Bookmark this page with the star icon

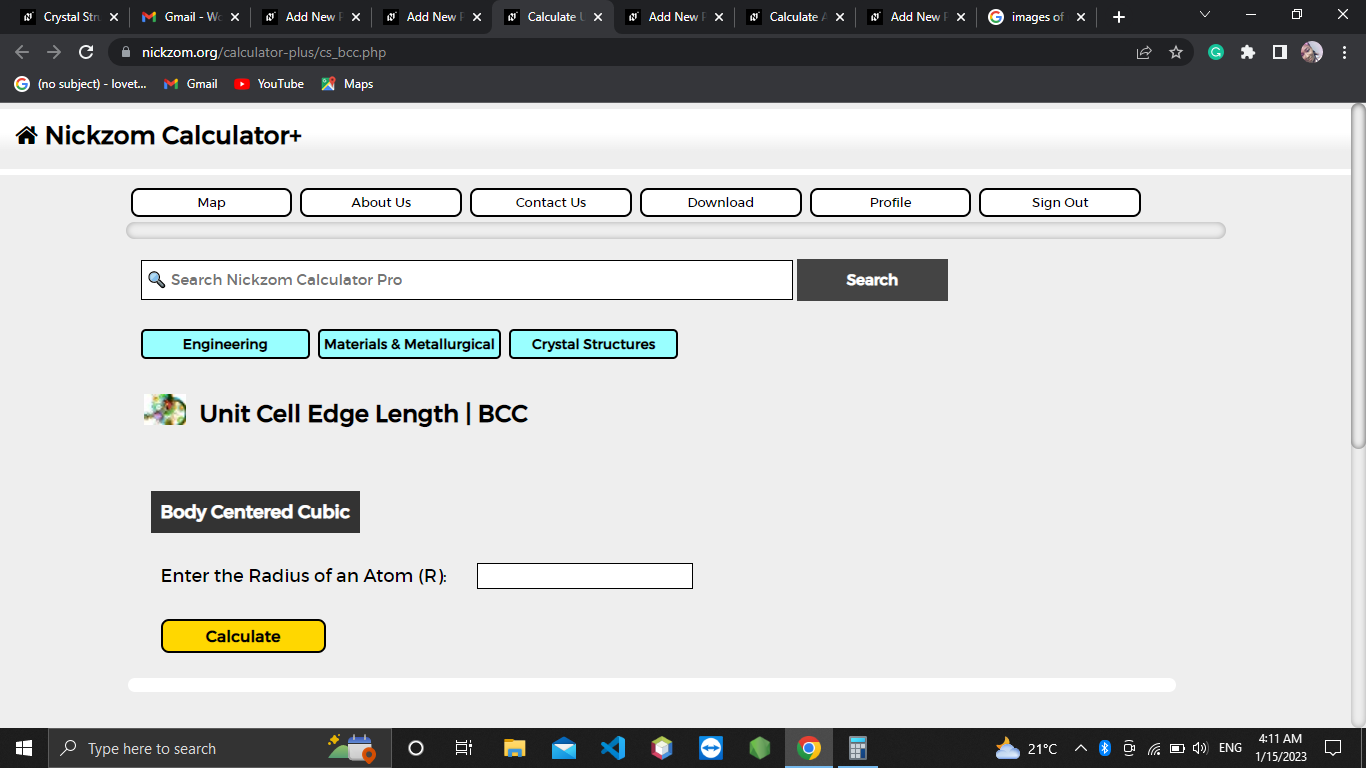[x=1176, y=52]
